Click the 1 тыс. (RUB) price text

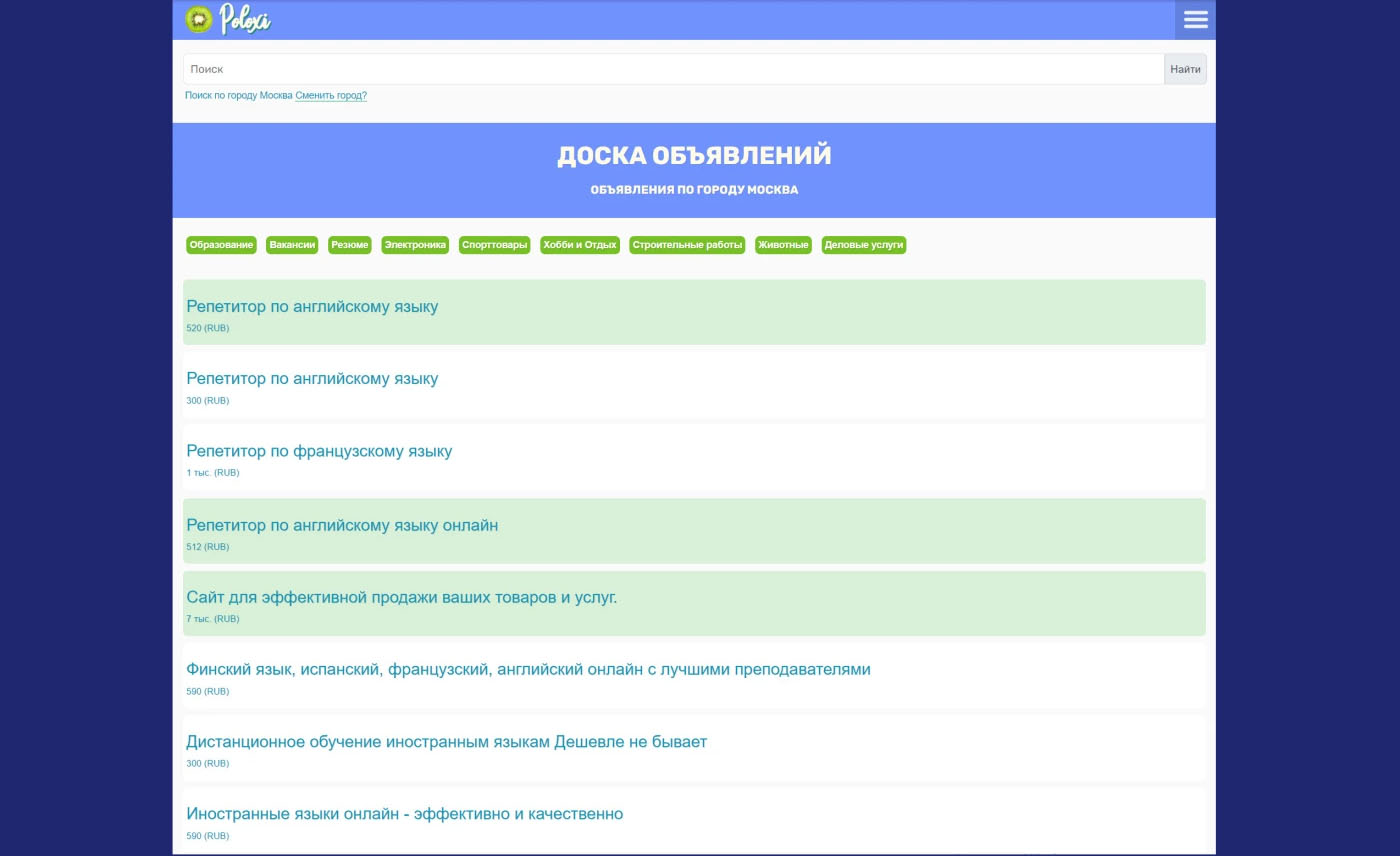213,473
